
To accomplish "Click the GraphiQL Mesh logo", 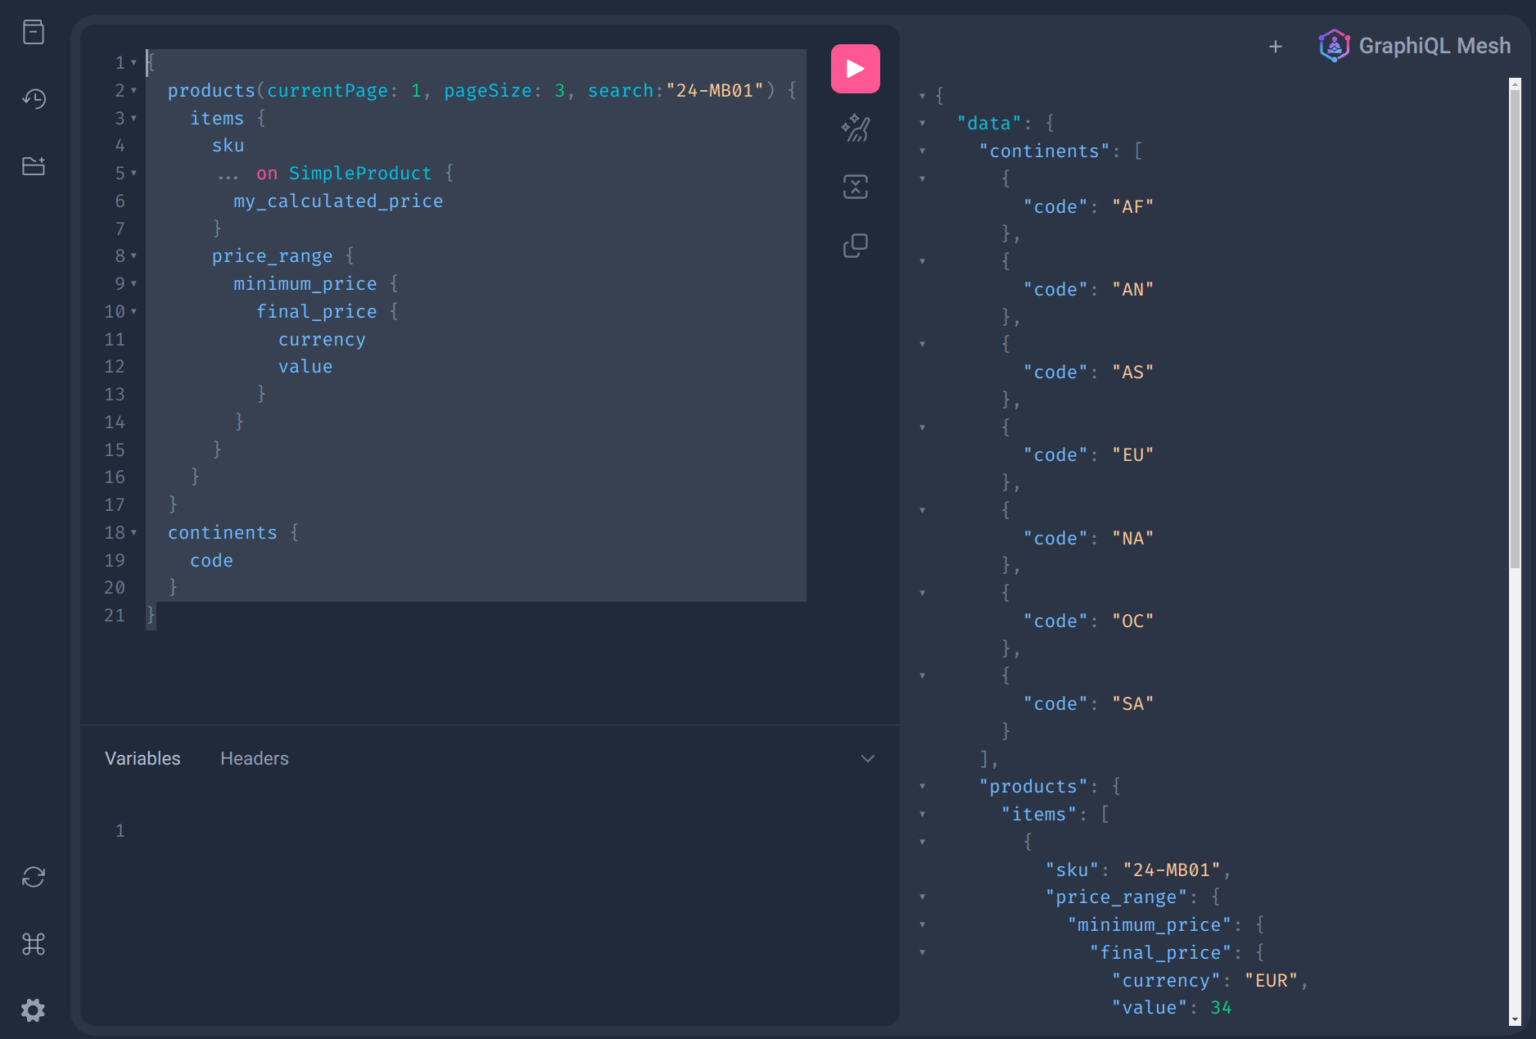I will click(1334, 45).
